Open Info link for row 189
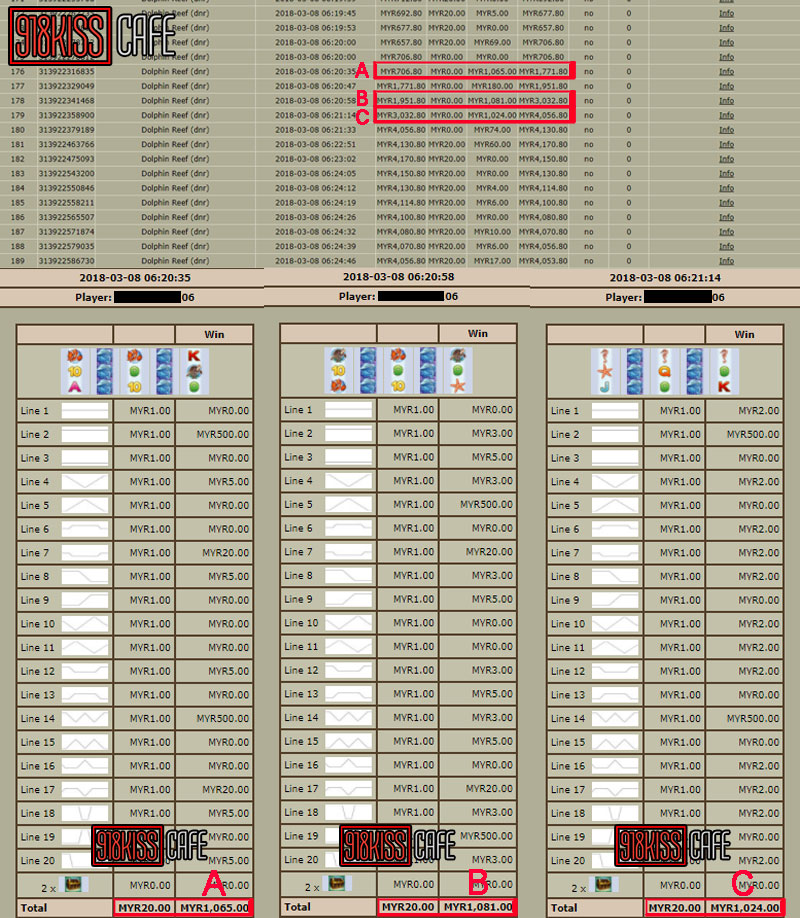This screenshot has height=918, width=800. click(x=726, y=261)
